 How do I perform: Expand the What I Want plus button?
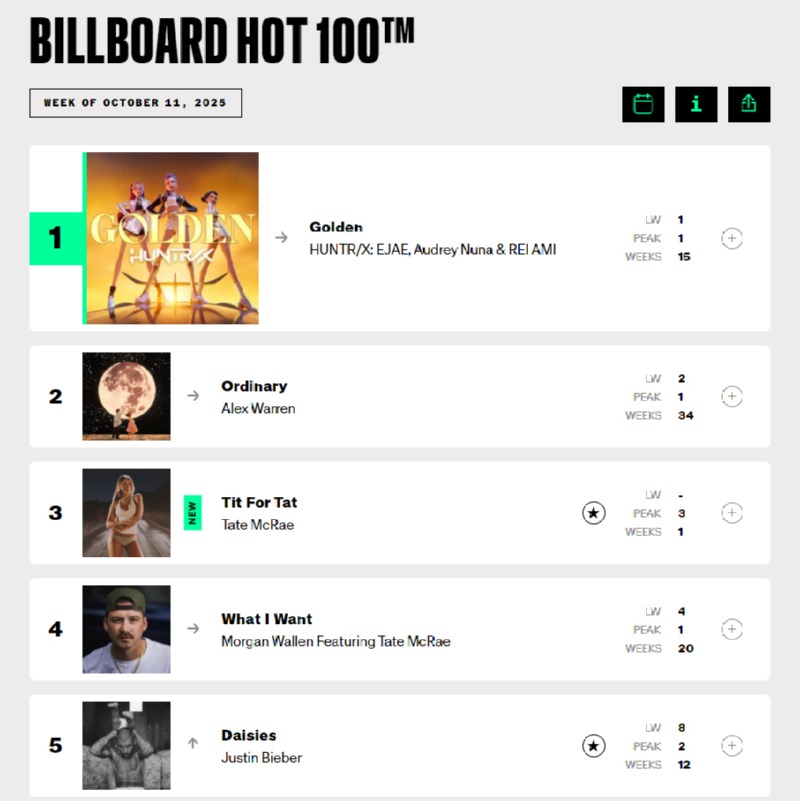coord(732,629)
